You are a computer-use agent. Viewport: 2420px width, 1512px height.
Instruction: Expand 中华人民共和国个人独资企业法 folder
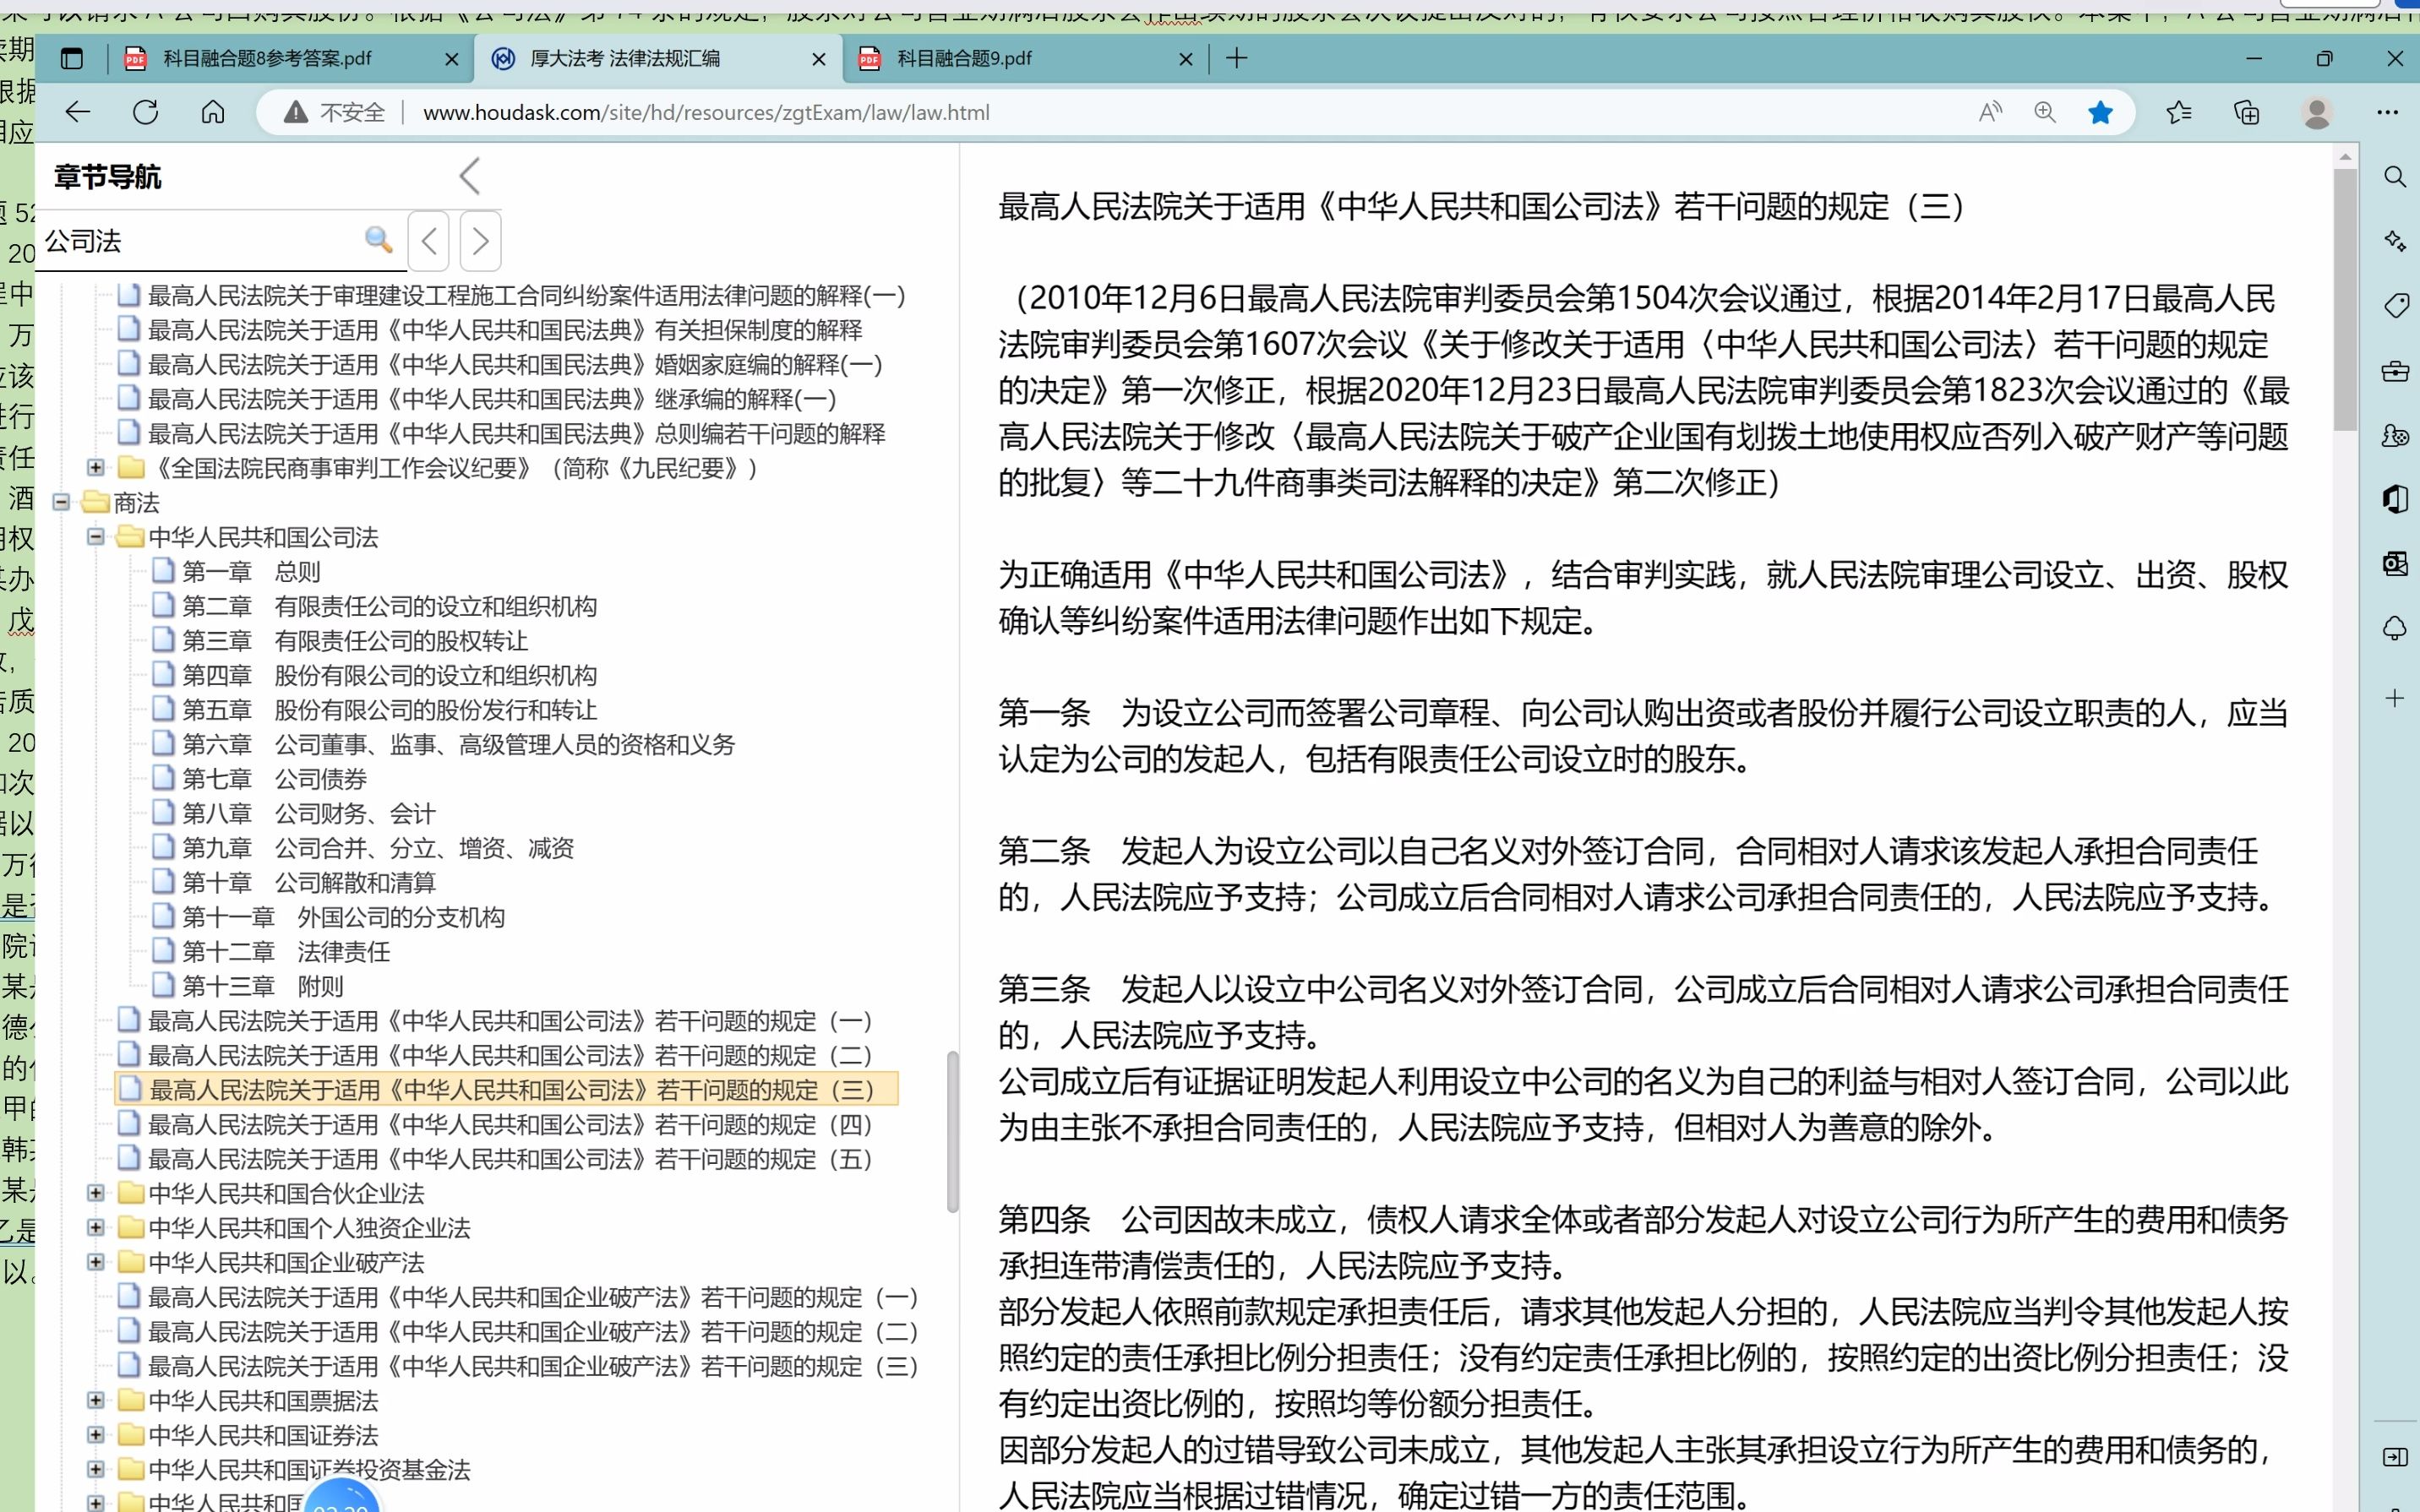(96, 1228)
